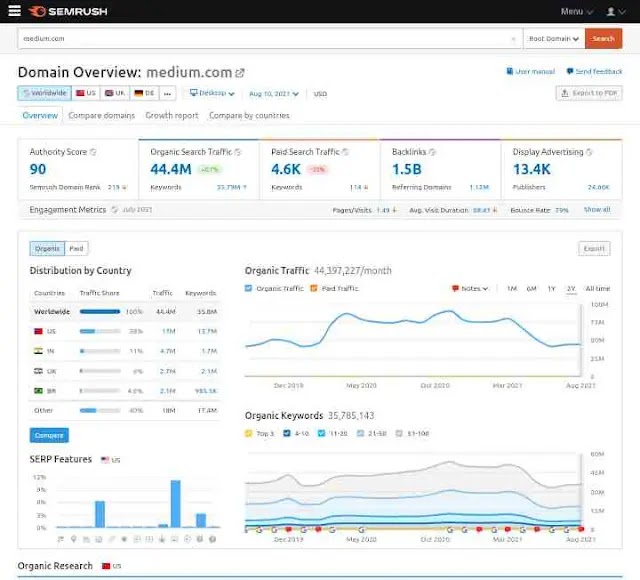640x580 pixels.
Task: Toggle Paid Traffic checkbox
Action: click(313, 288)
